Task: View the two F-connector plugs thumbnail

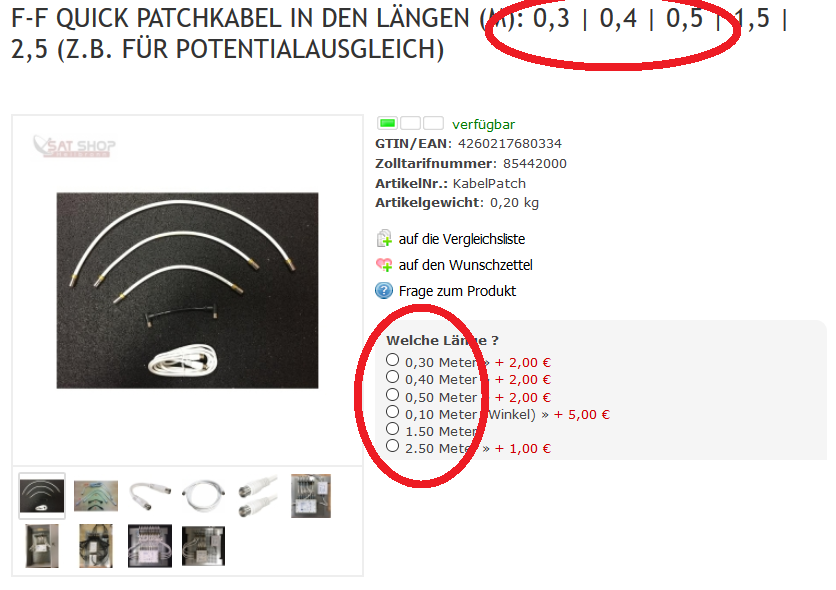Action: pyautogui.click(x=258, y=496)
